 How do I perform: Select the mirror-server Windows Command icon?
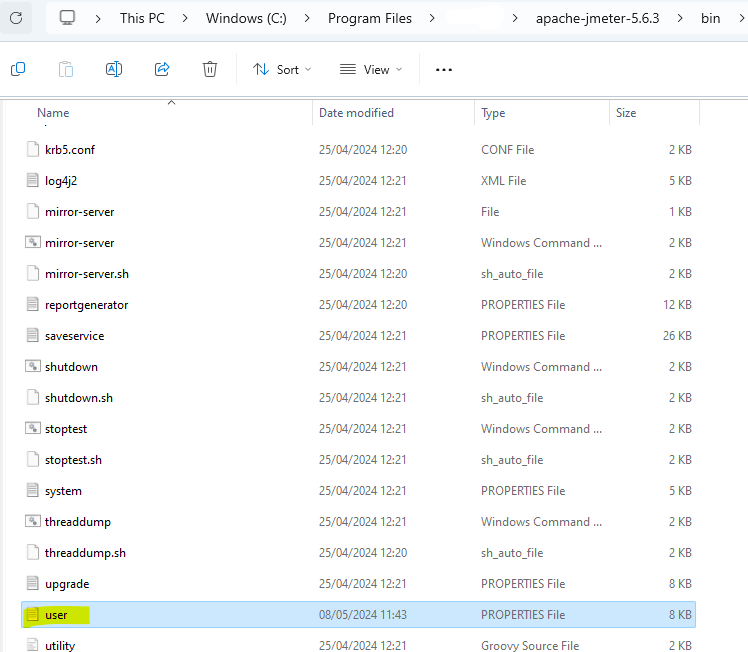32,242
